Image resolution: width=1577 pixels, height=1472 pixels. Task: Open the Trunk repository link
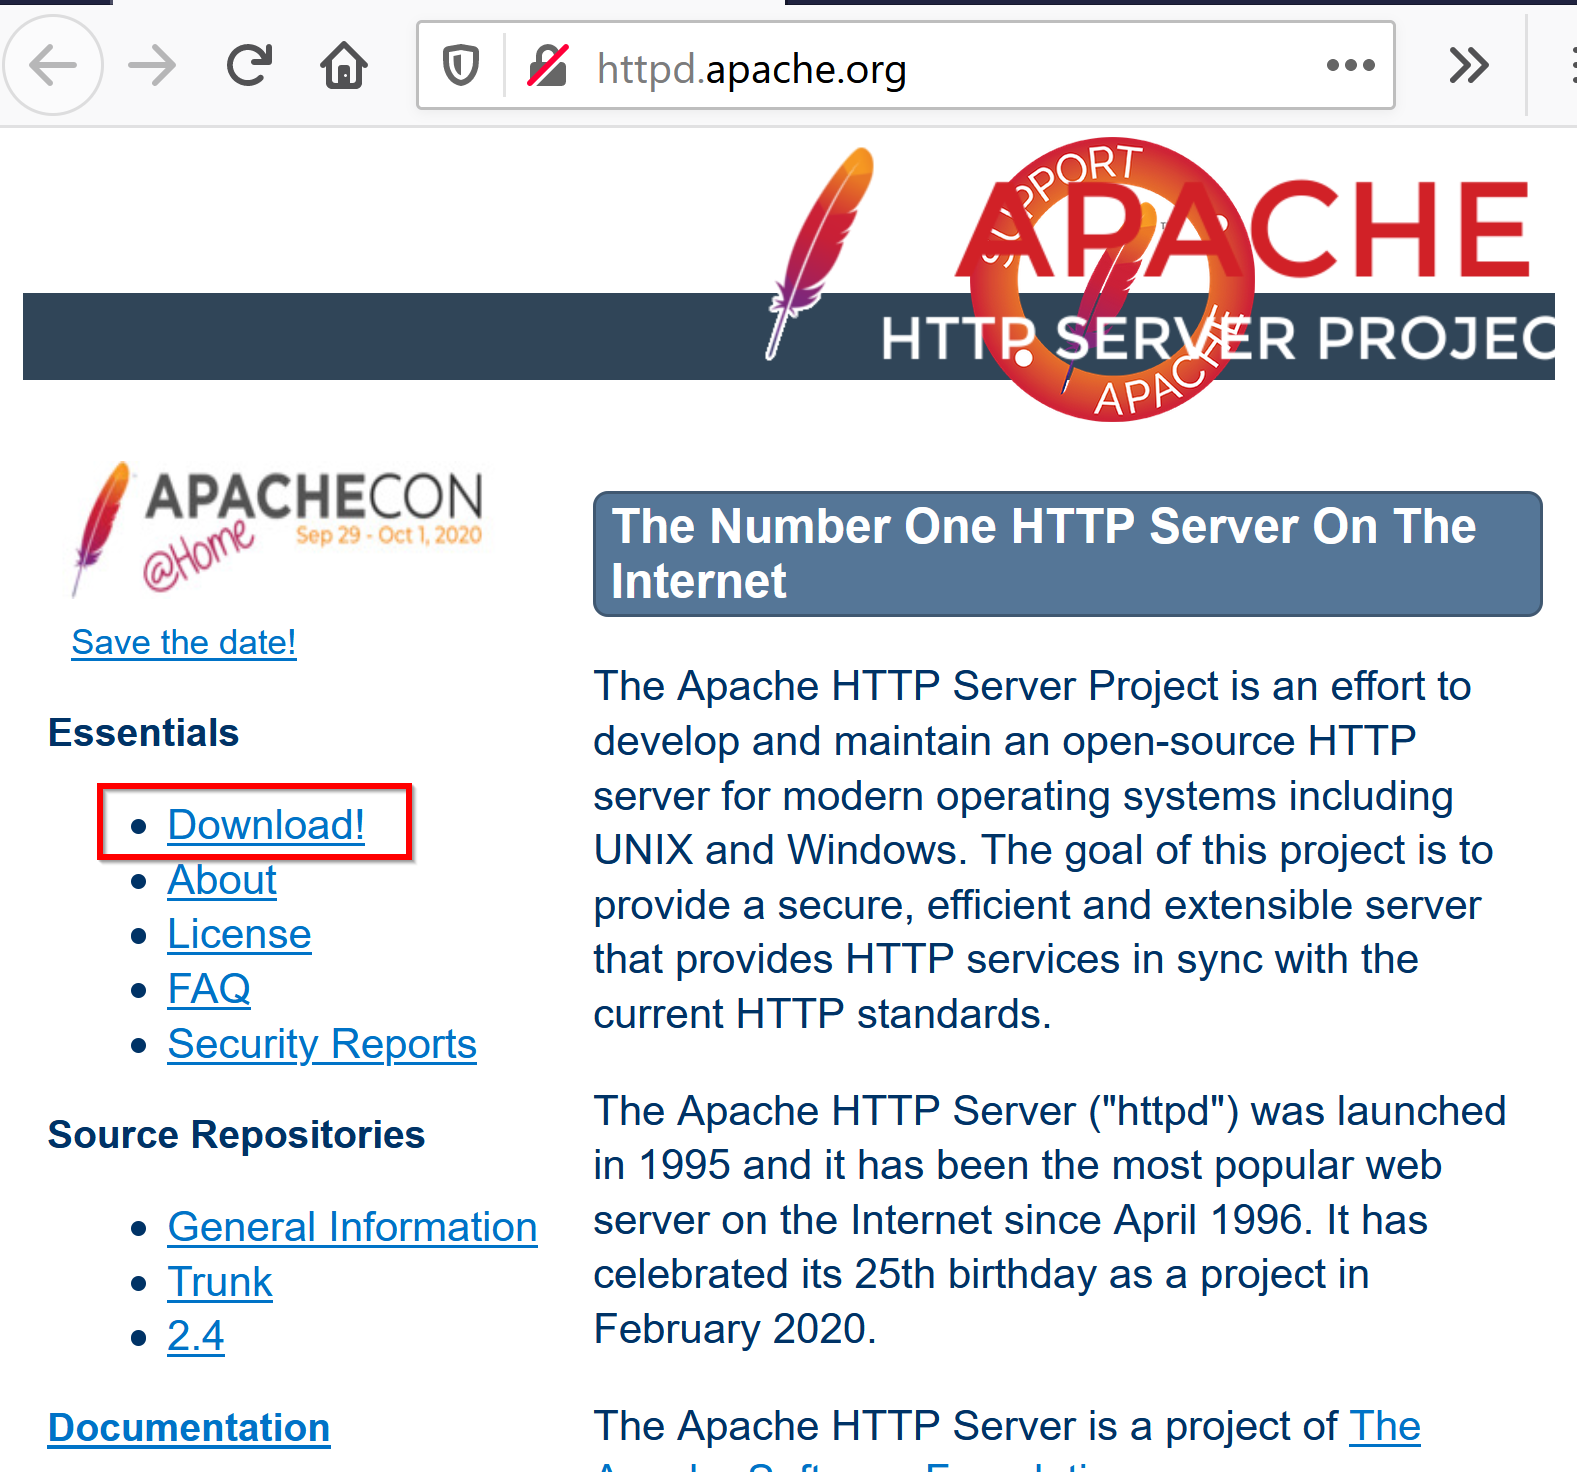(220, 1282)
